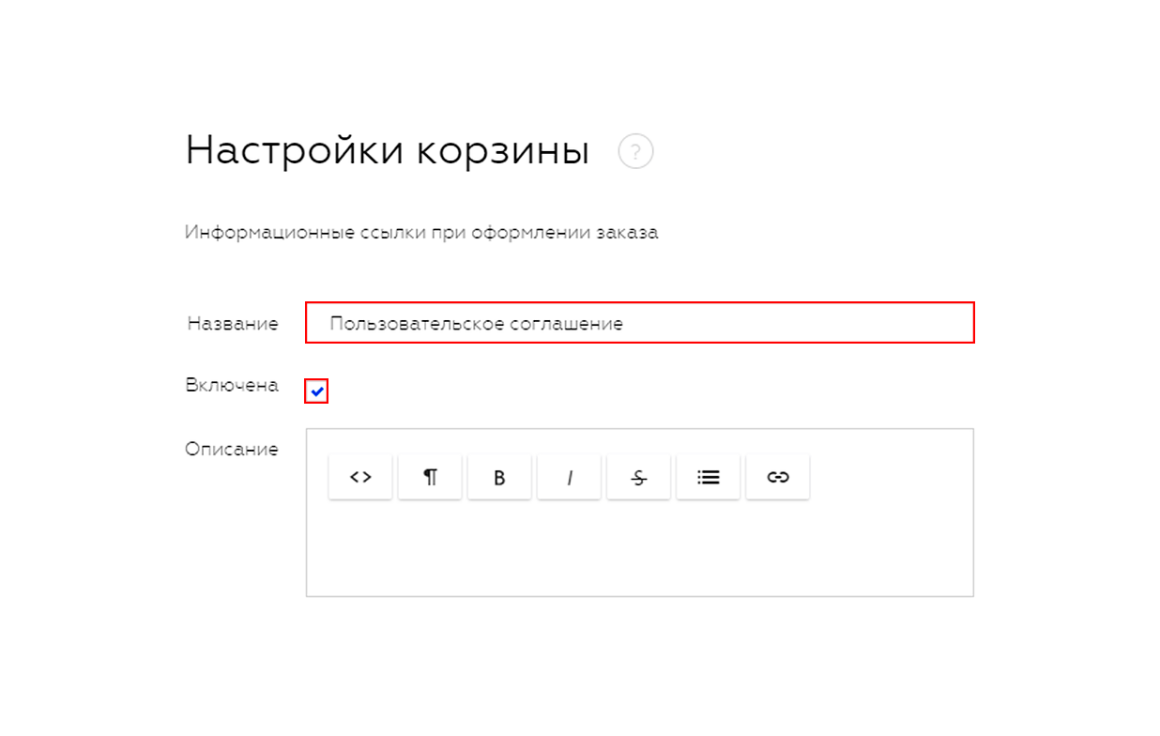Insert a bulleted list
1160x736 pixels.
click(x=708, y=477)
